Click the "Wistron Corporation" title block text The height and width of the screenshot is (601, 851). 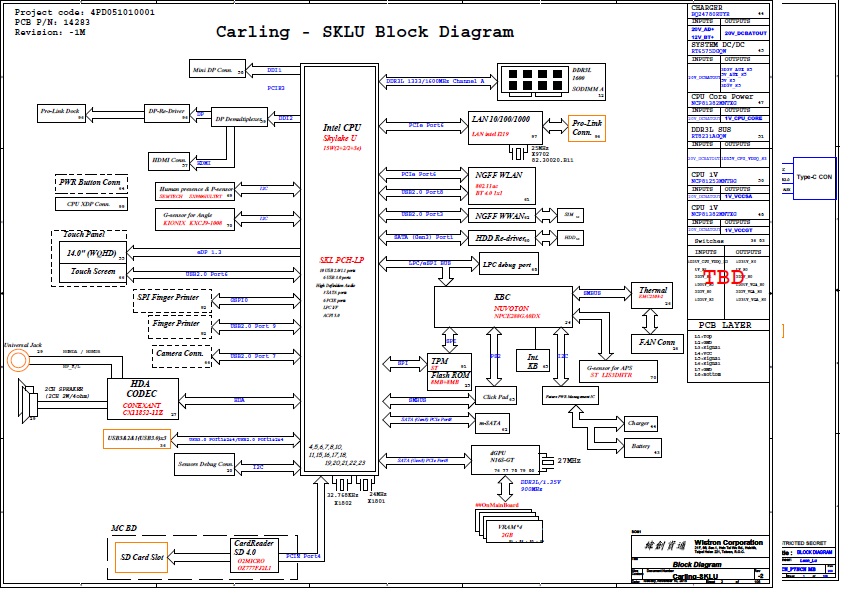pos(728,542)
